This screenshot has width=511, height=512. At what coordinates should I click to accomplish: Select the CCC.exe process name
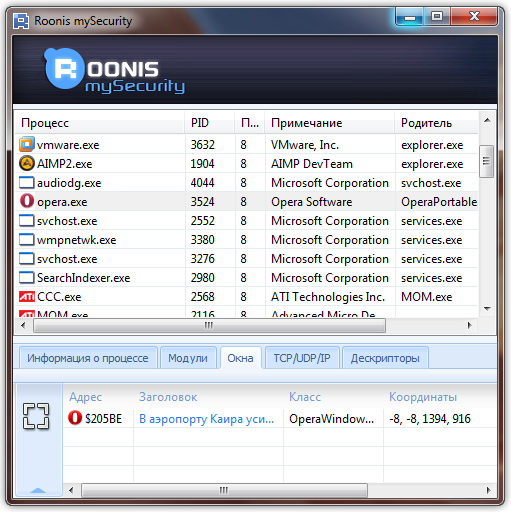click(x=59, y=297)
